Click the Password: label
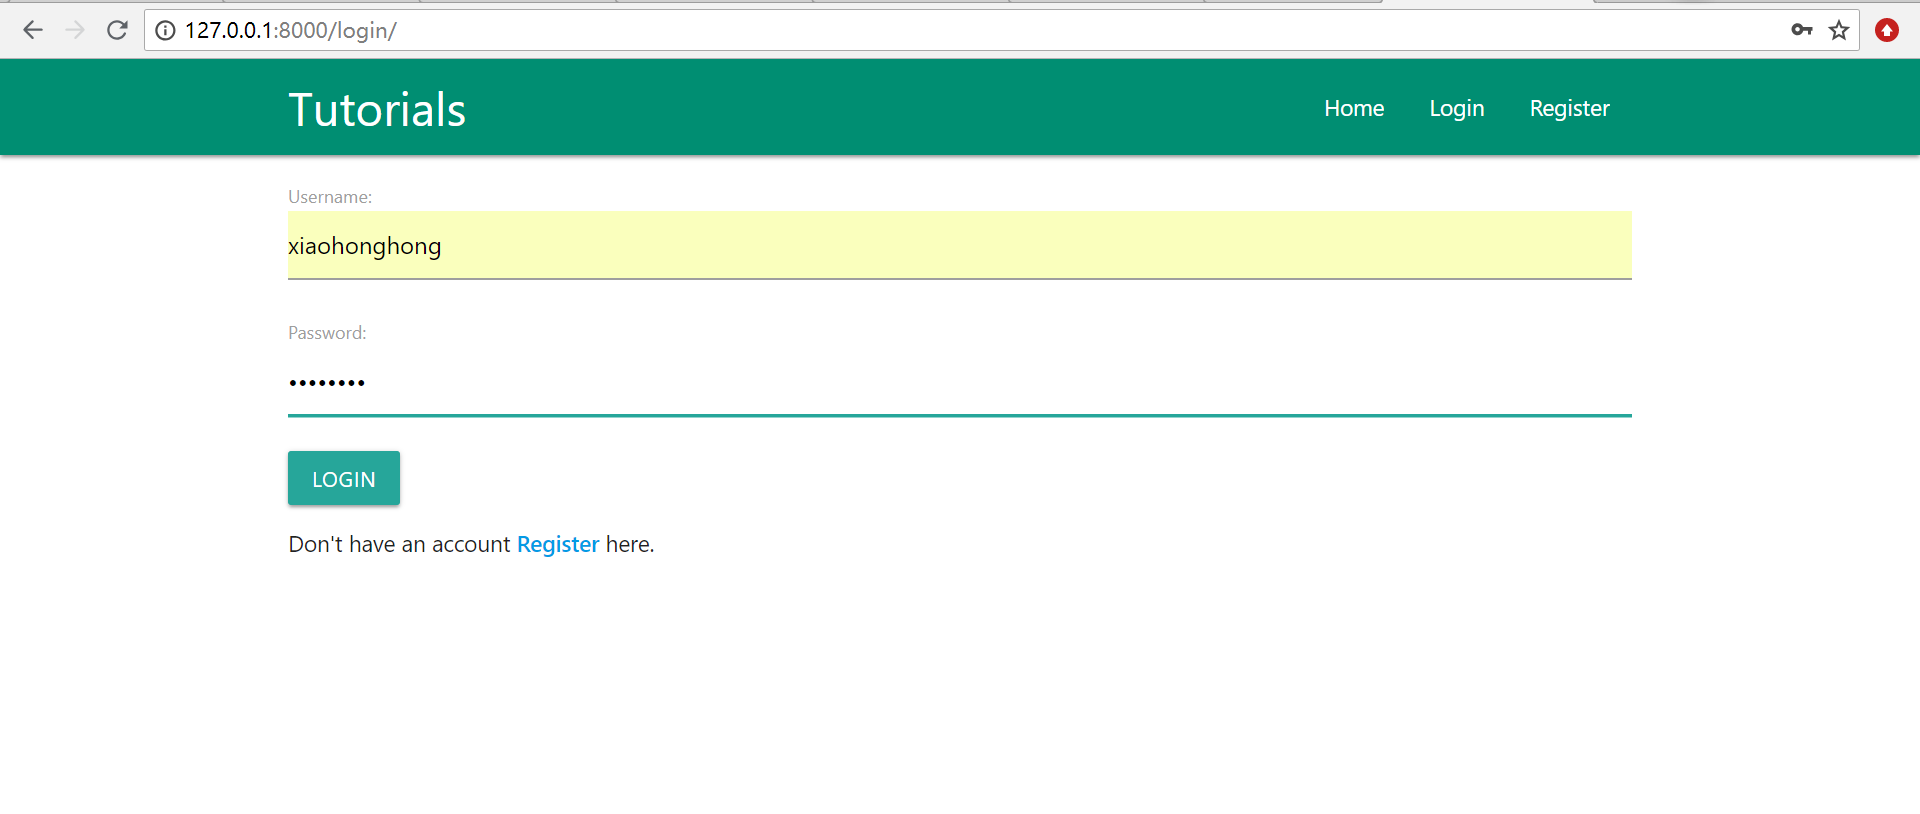 [327, 333]
